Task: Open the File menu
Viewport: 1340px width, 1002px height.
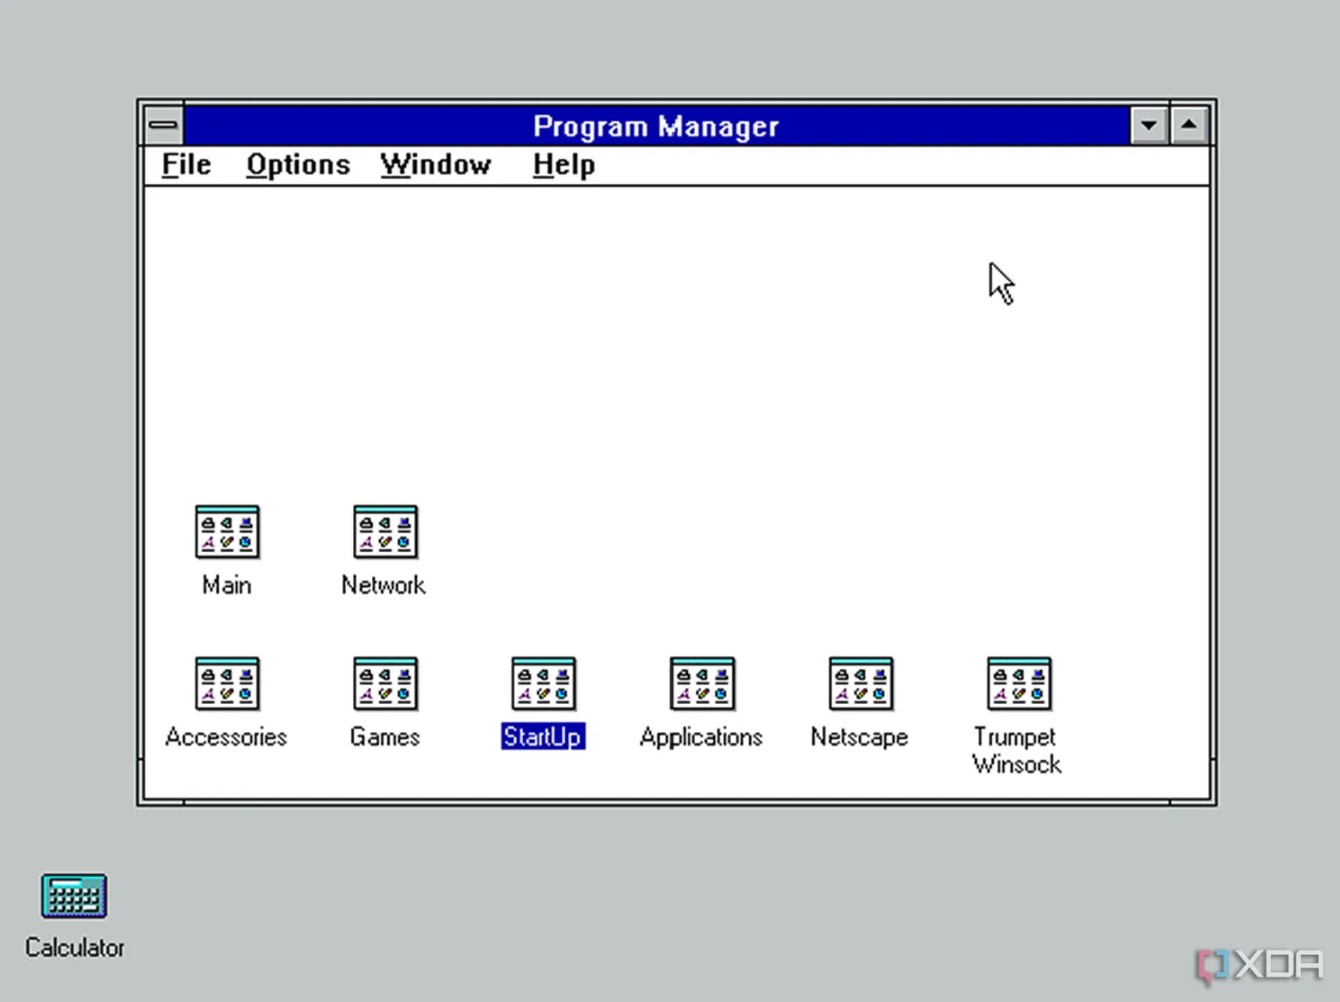Action: (185, 164)
